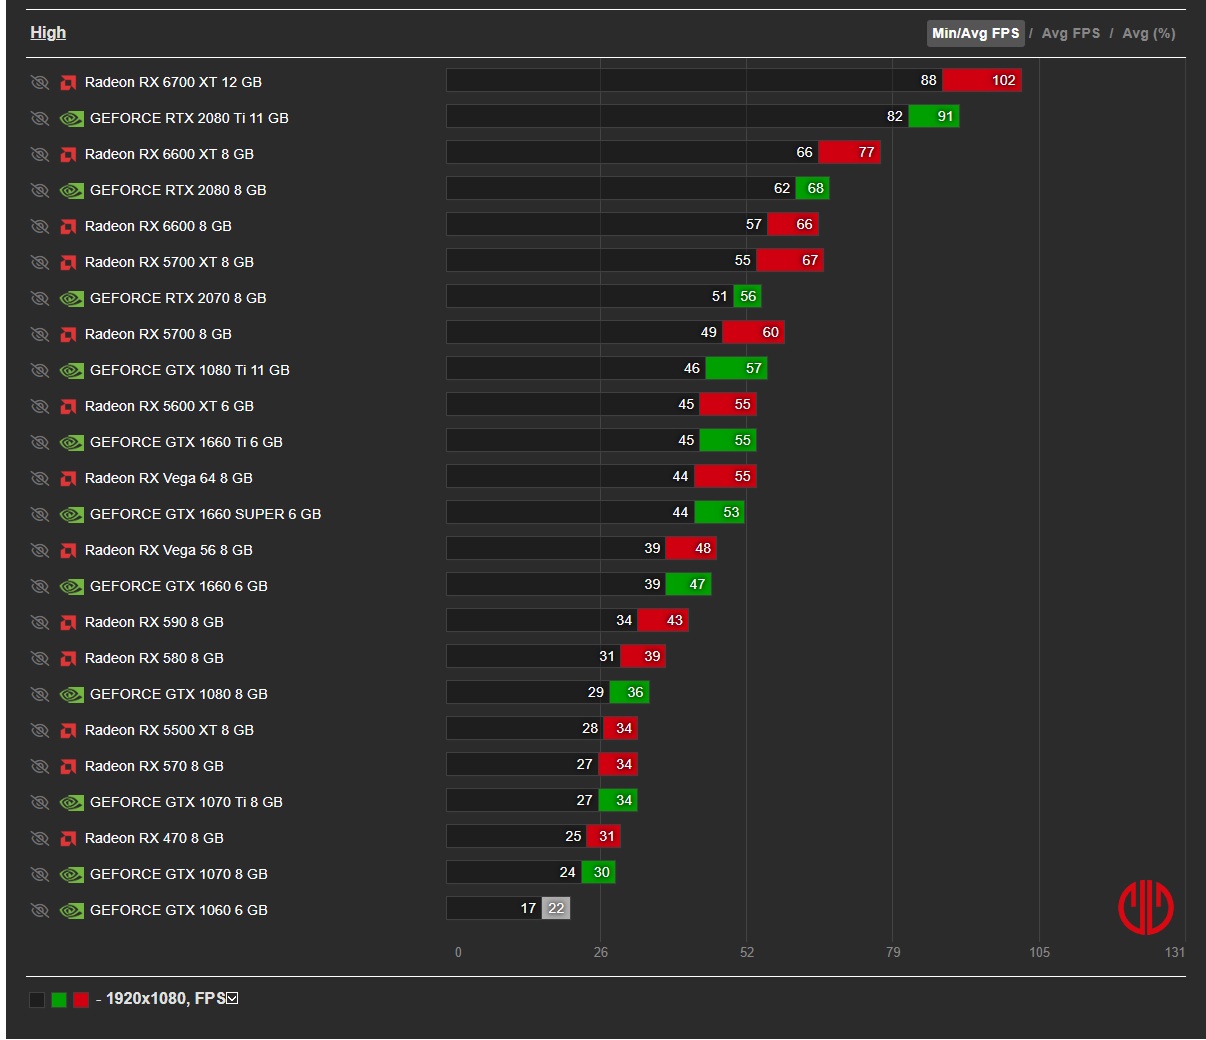Open the High quality preset heading
Image resolution: width=1206 pixels, height=1040 pixels.
[48, 32]
